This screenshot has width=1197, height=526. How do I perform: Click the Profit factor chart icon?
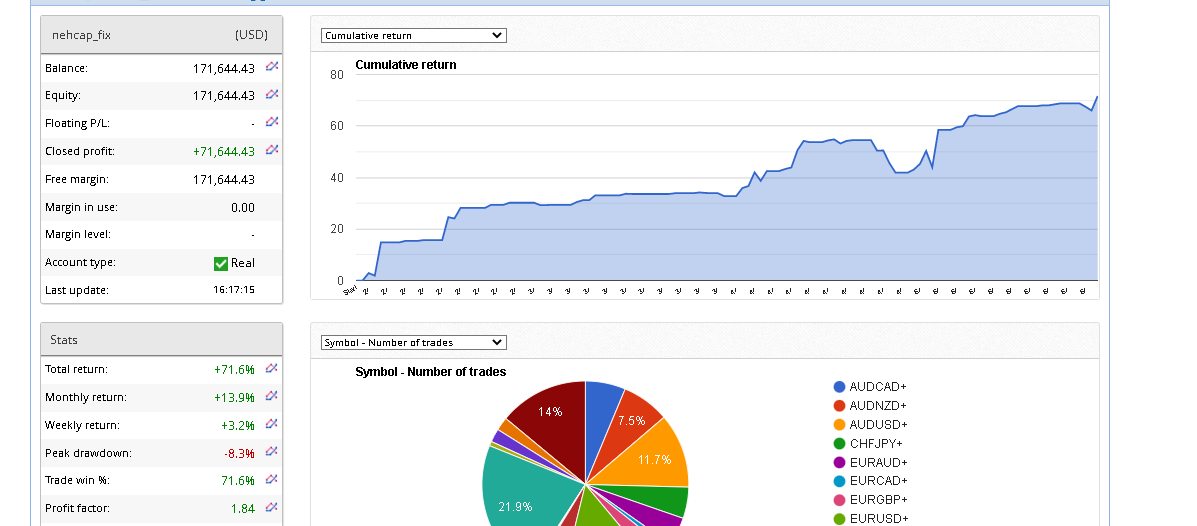tap(271, 508)
